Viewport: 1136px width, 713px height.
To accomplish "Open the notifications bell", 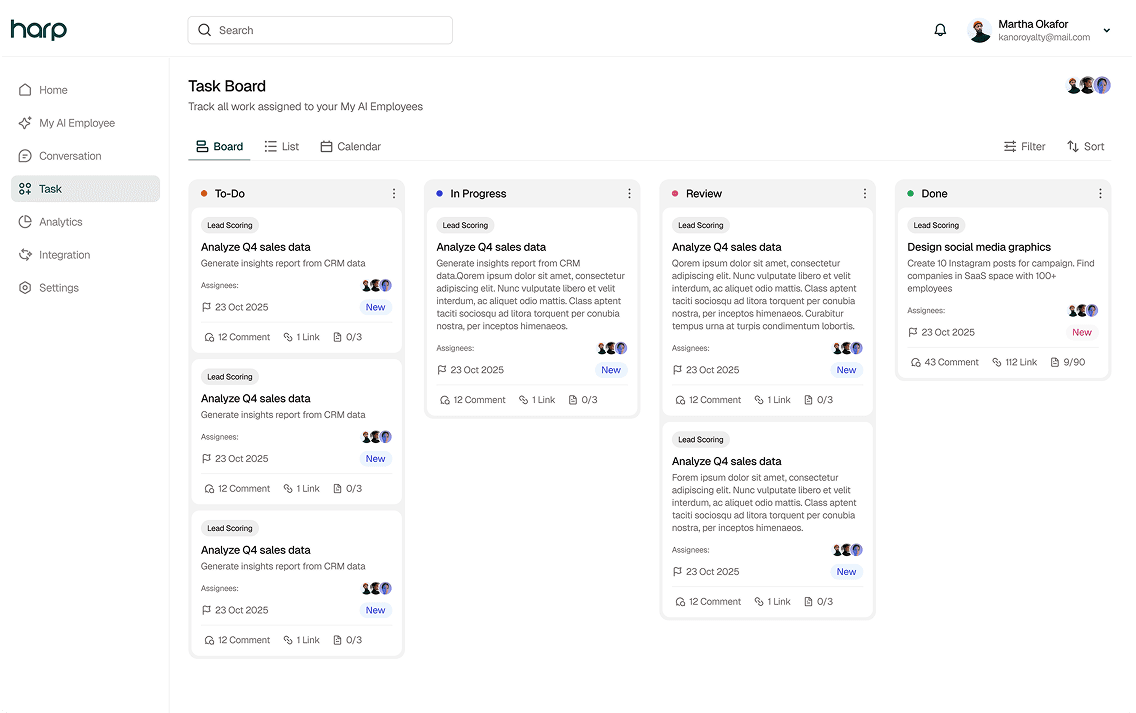I will pyautogui.click(x=939, y=29).
